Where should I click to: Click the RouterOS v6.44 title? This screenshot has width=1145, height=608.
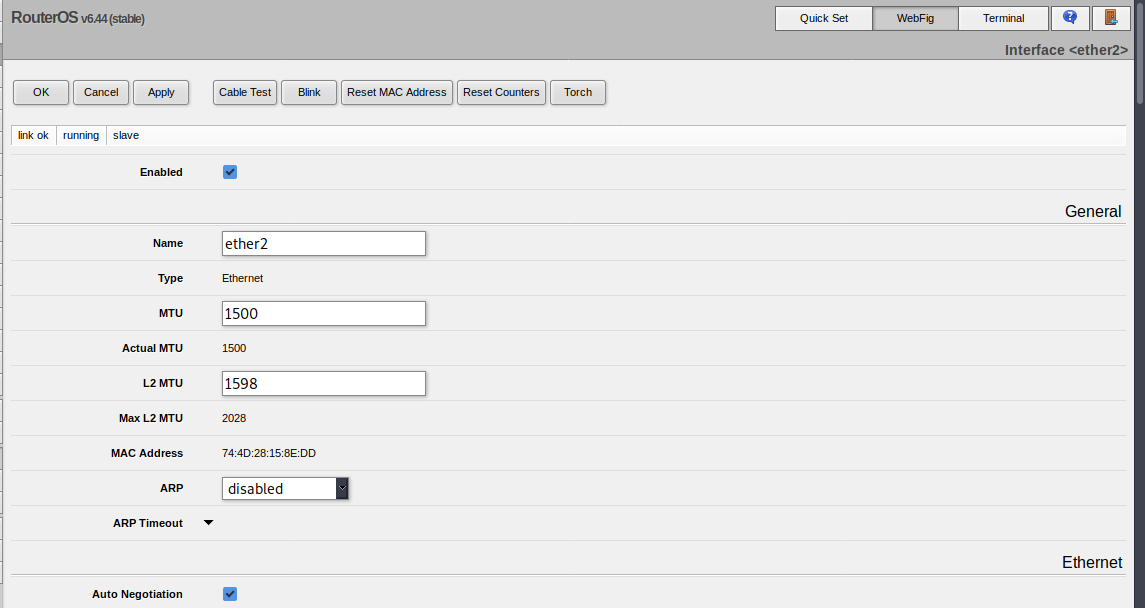(x=77, y=18)
